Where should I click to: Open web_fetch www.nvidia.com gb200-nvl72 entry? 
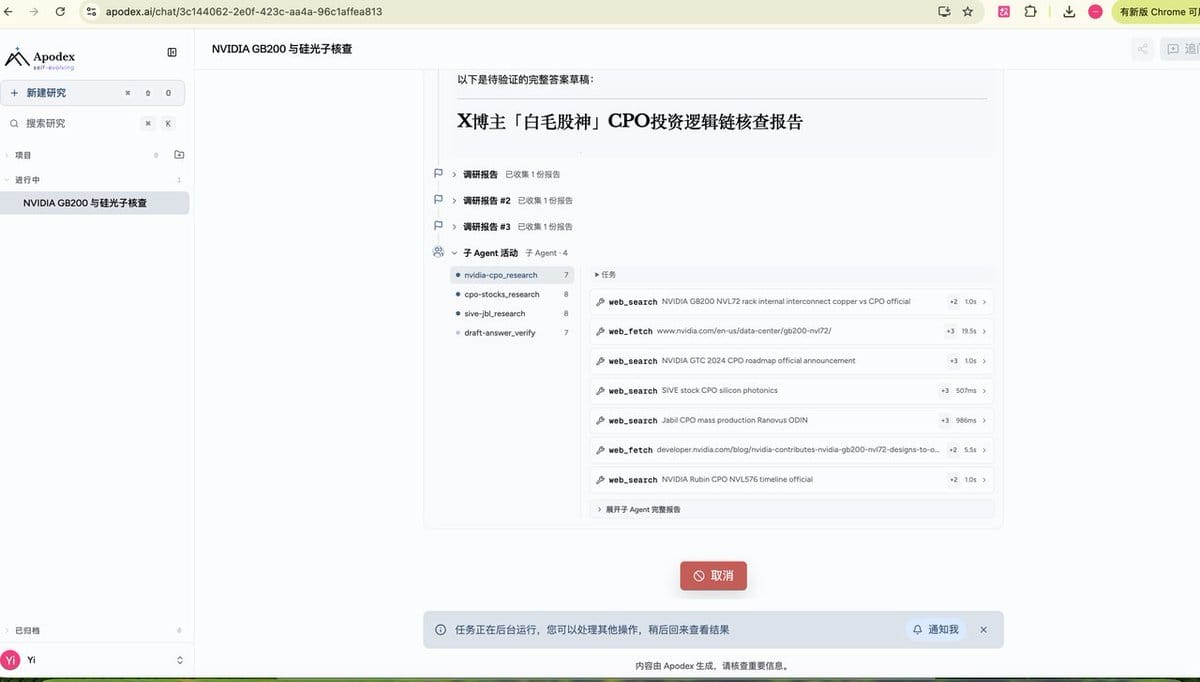792,331
